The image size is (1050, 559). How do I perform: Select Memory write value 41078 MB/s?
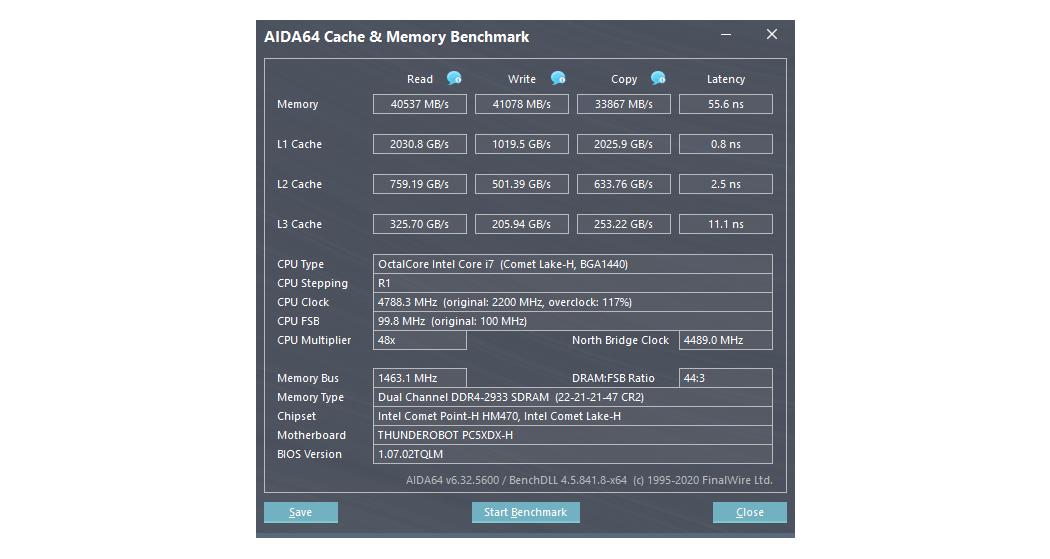(x=522, y=104)
